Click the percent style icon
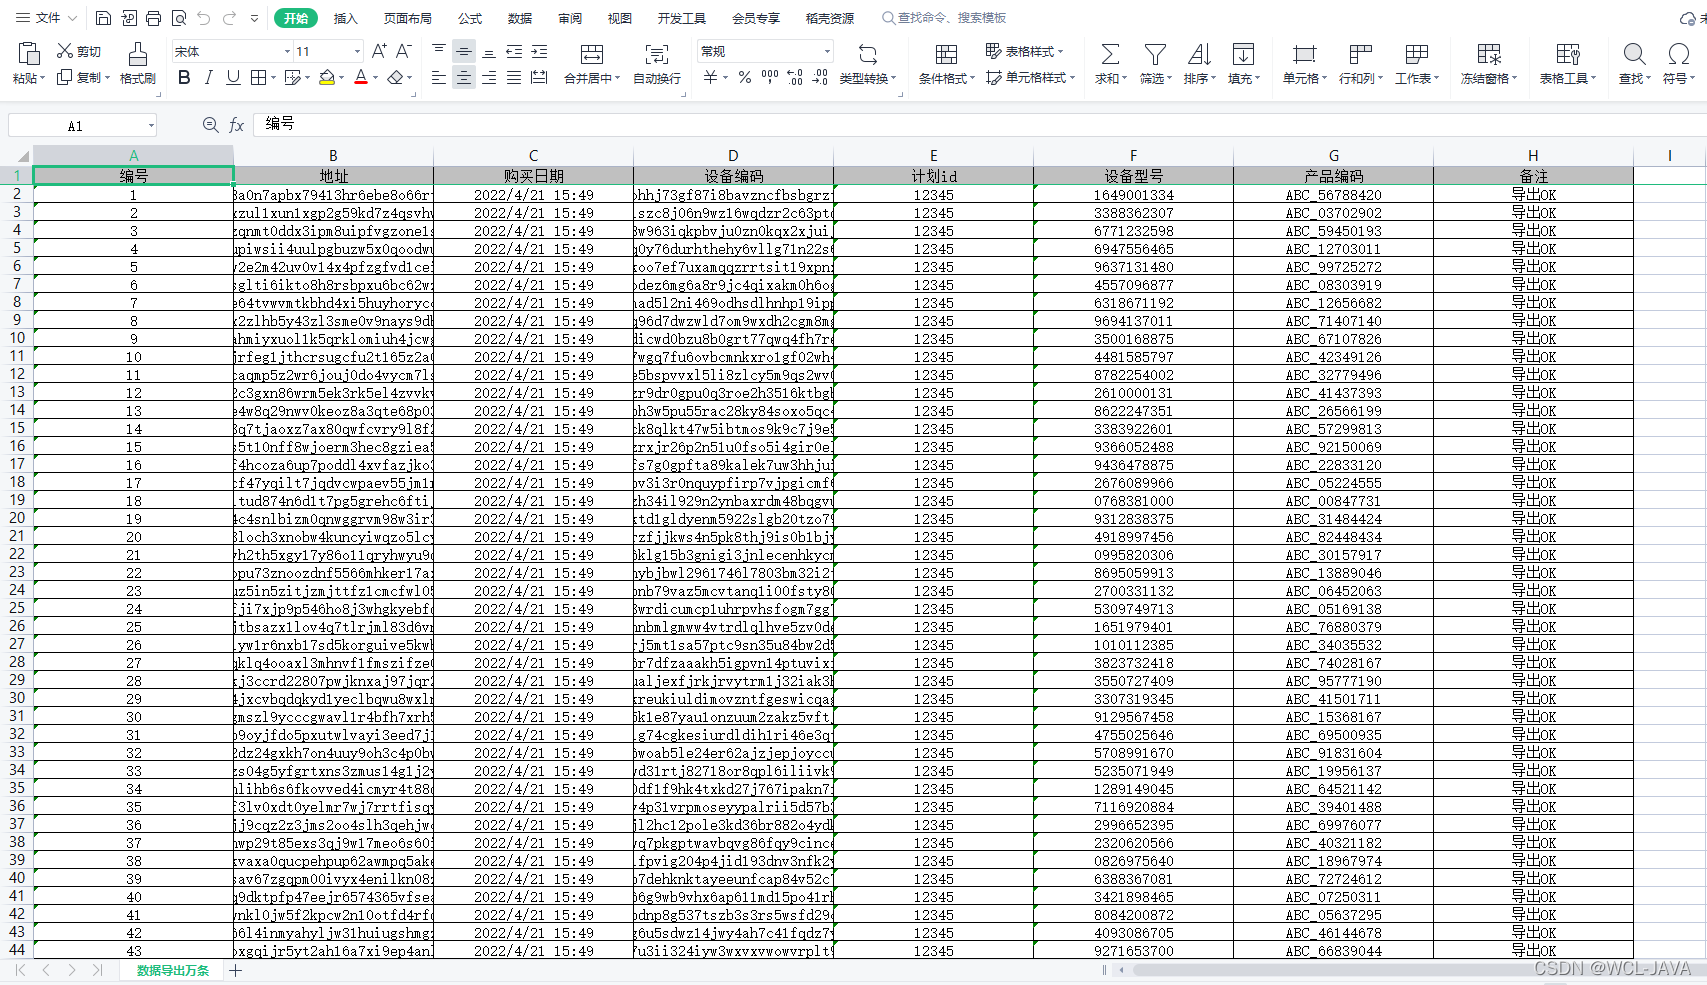The height and width of the screenshot is (985, 1707). point(744,77)
